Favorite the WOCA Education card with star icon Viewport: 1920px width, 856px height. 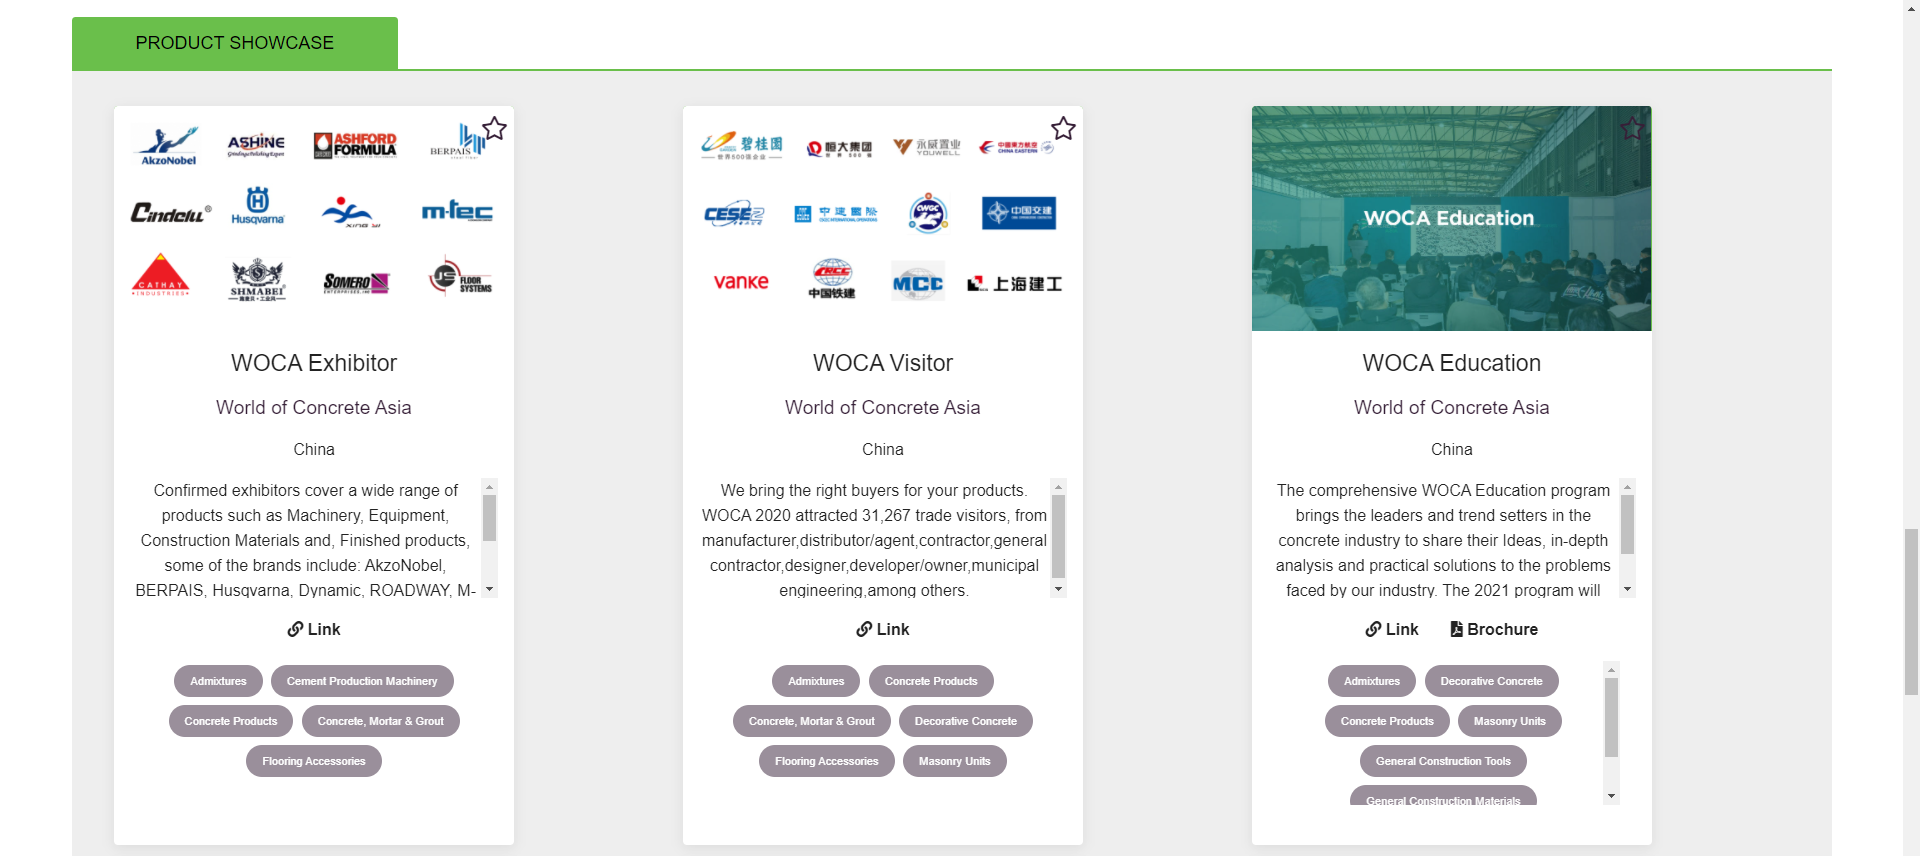pos(1632,129)
